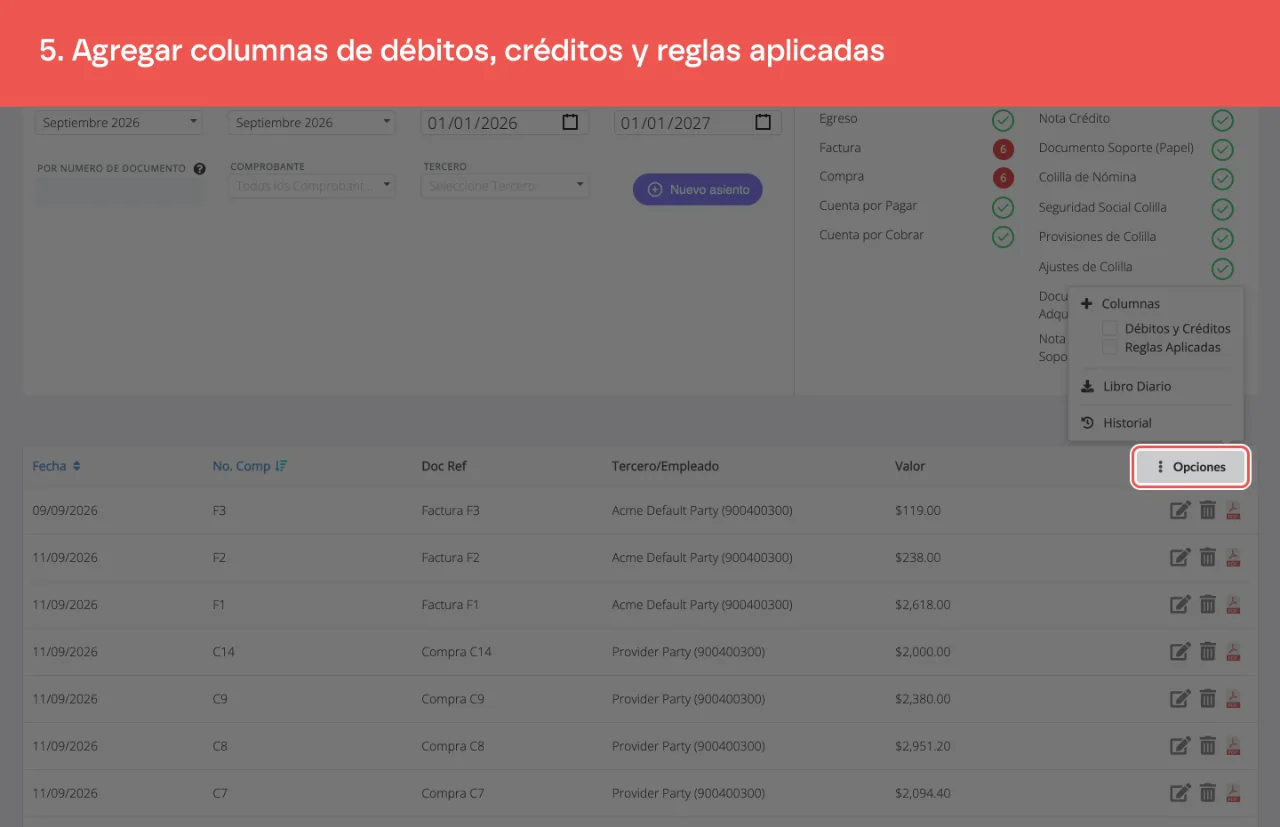Click the 01/01/2026 date field

pos(503,122)
